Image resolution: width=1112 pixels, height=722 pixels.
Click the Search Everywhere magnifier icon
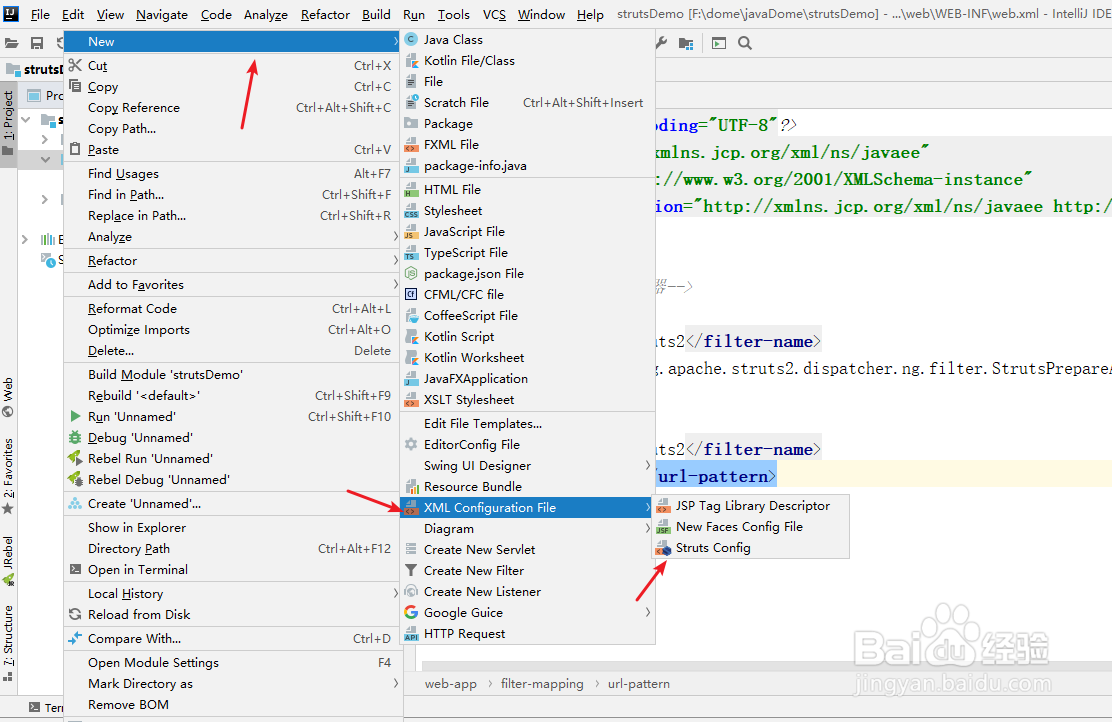(745, 43)
